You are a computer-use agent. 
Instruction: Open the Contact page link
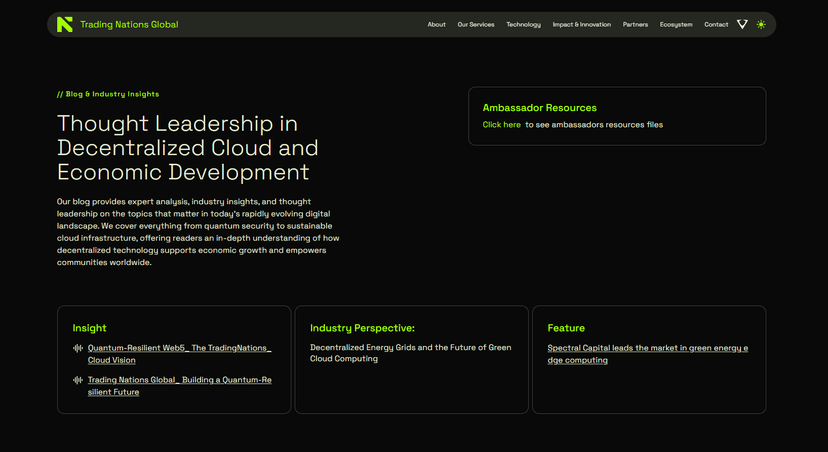pos(716,24)
